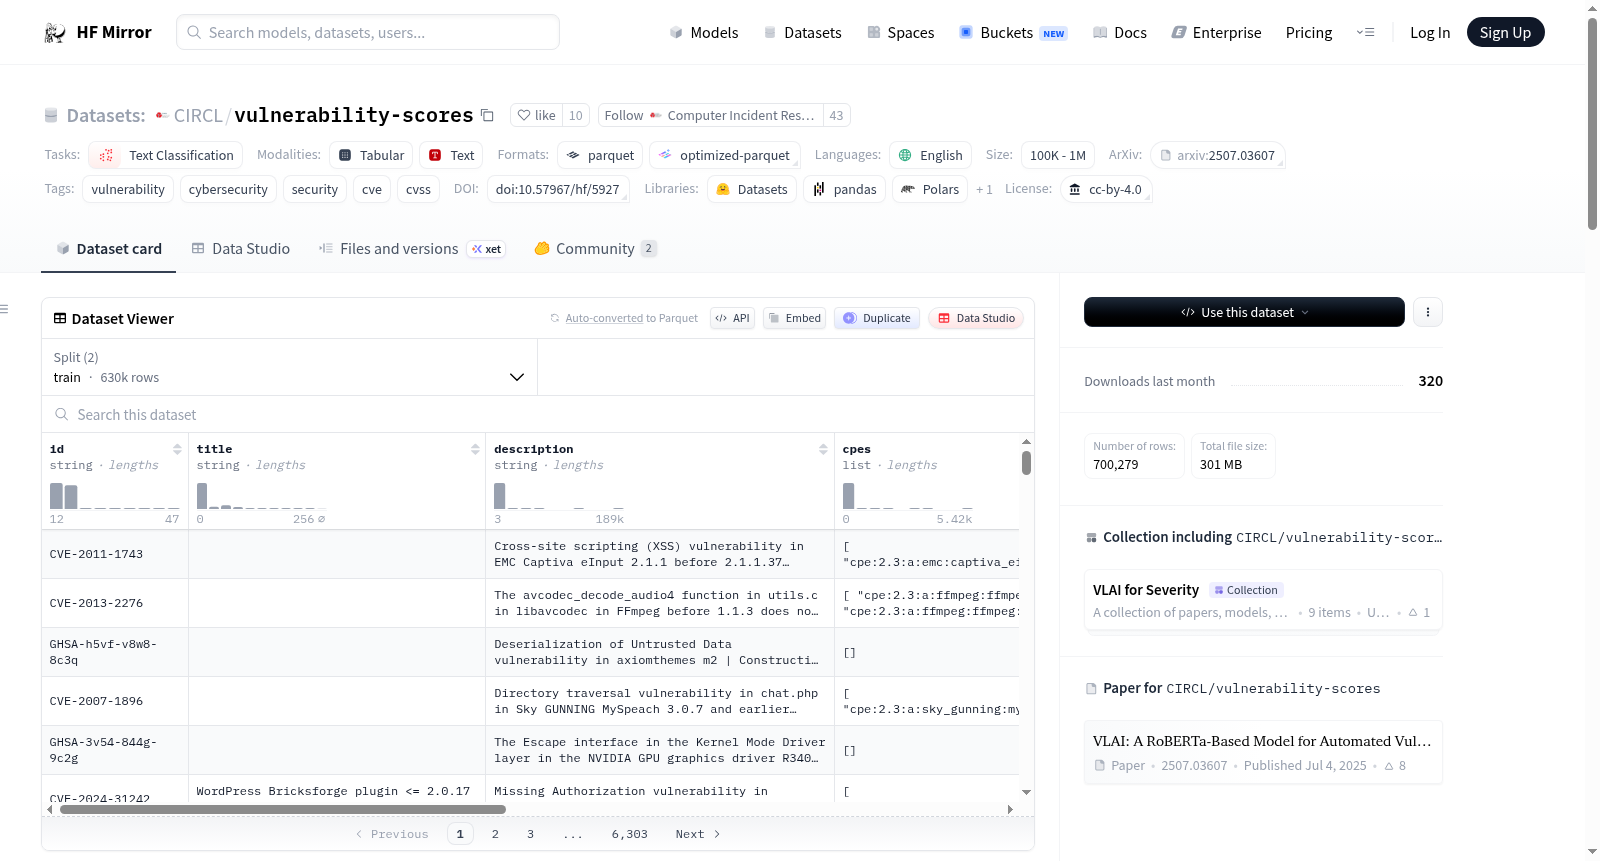Select the cybersecurity tag
This screenshot has width=1600, height=861.
click(228, 189)
